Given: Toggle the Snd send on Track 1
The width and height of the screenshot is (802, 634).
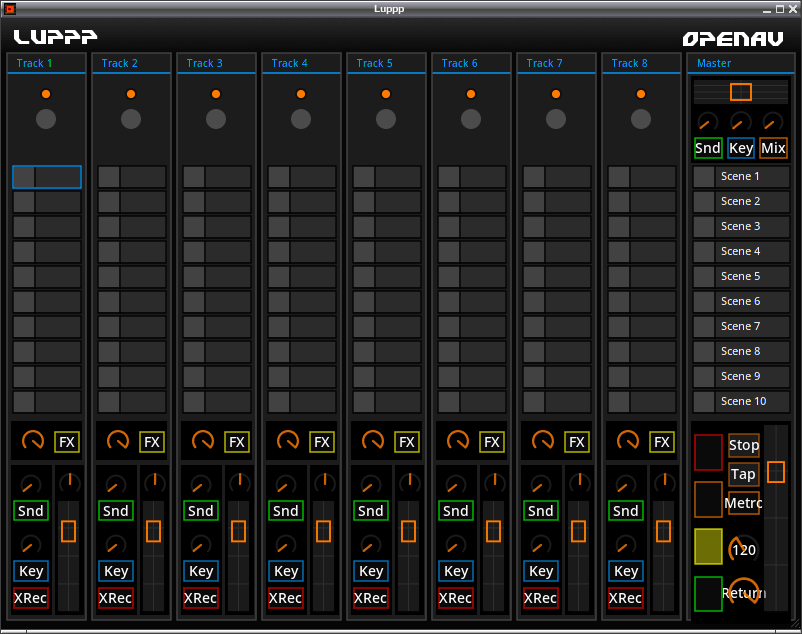Looking at the screenshot, I should click(31, 511).
